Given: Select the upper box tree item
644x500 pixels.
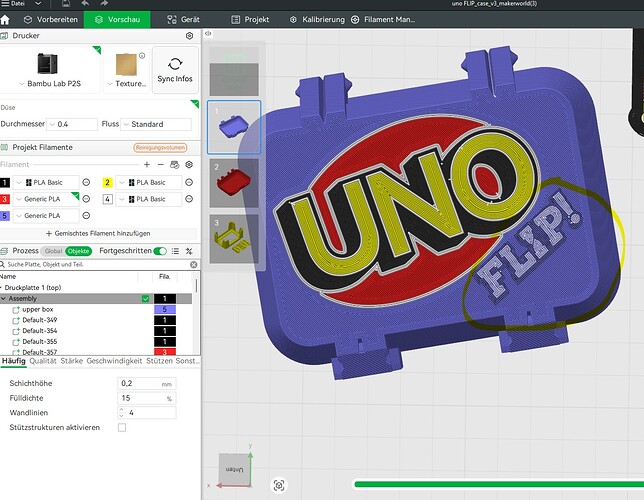Looking at the screenshot, I should click(x=38, y=309).
